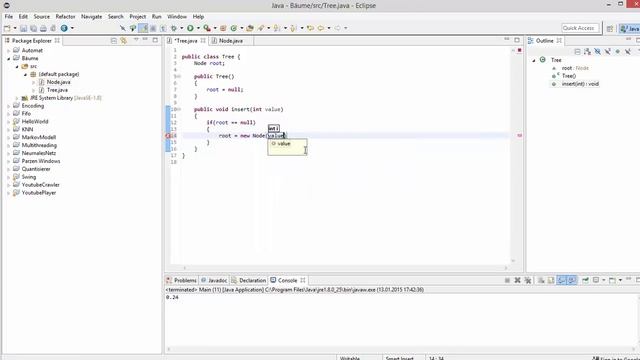Click the green New Java Class icon

234,28
